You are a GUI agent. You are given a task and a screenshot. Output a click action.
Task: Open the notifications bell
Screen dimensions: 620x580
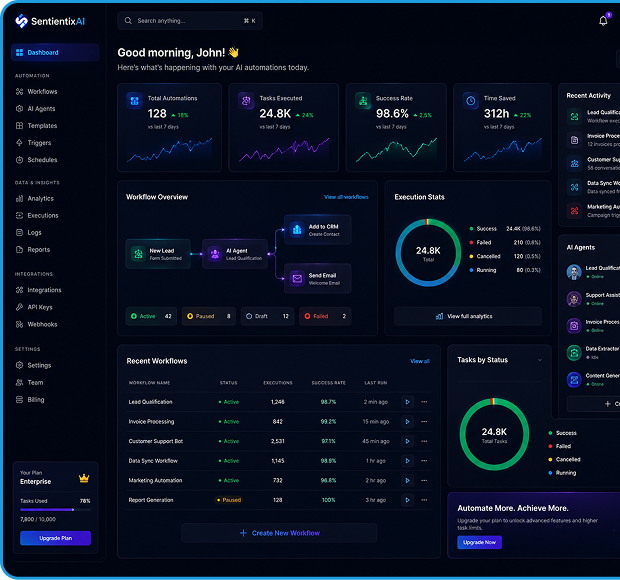tap(603, 21)
